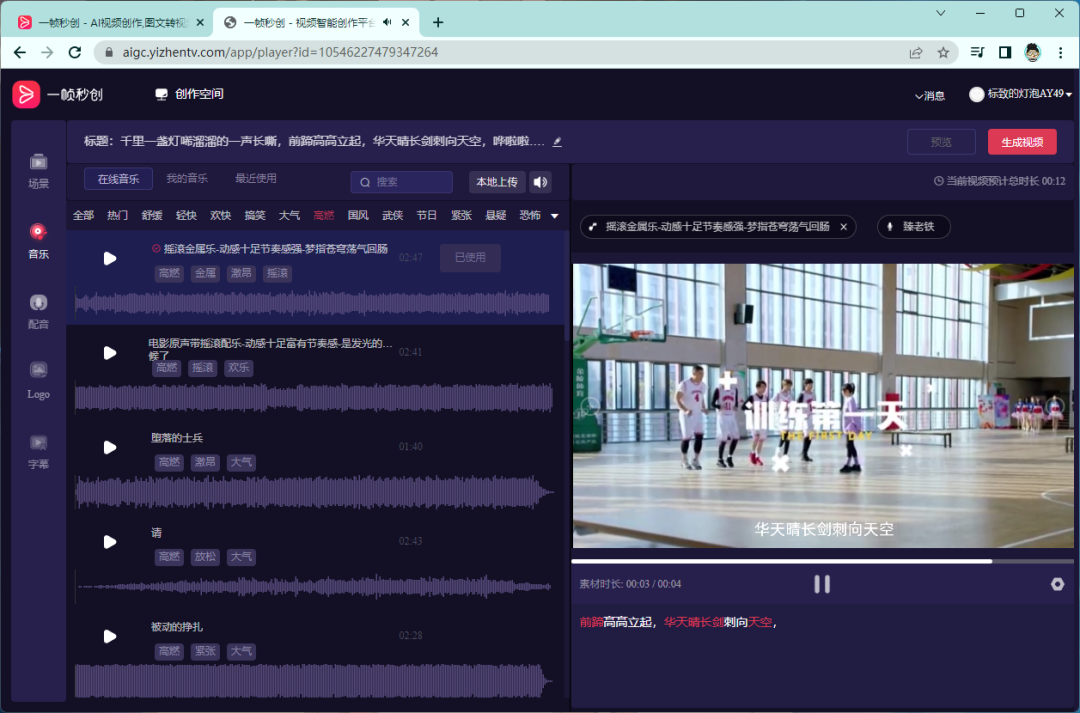1080x713 pixels.
Task: Click the music search input field
Action: pyautogui.click(x=402, y=182)
